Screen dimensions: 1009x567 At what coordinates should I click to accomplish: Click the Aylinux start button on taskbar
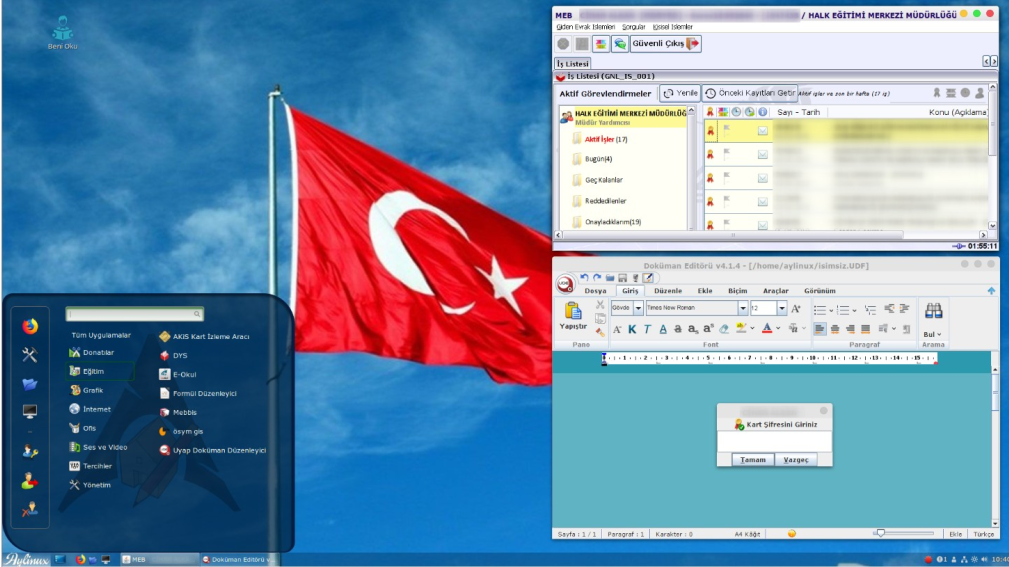pyautogui.click(x=26, y=559)
